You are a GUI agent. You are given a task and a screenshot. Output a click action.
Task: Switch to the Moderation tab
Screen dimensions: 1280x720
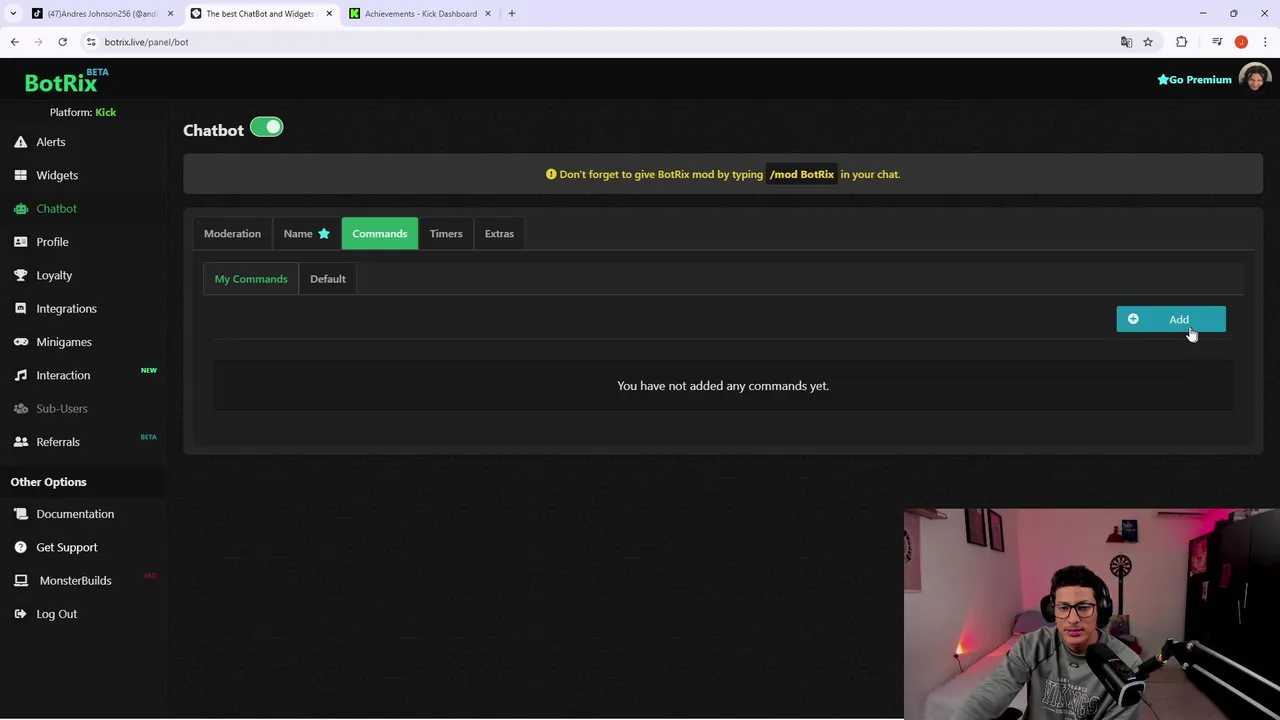(232, 233)
